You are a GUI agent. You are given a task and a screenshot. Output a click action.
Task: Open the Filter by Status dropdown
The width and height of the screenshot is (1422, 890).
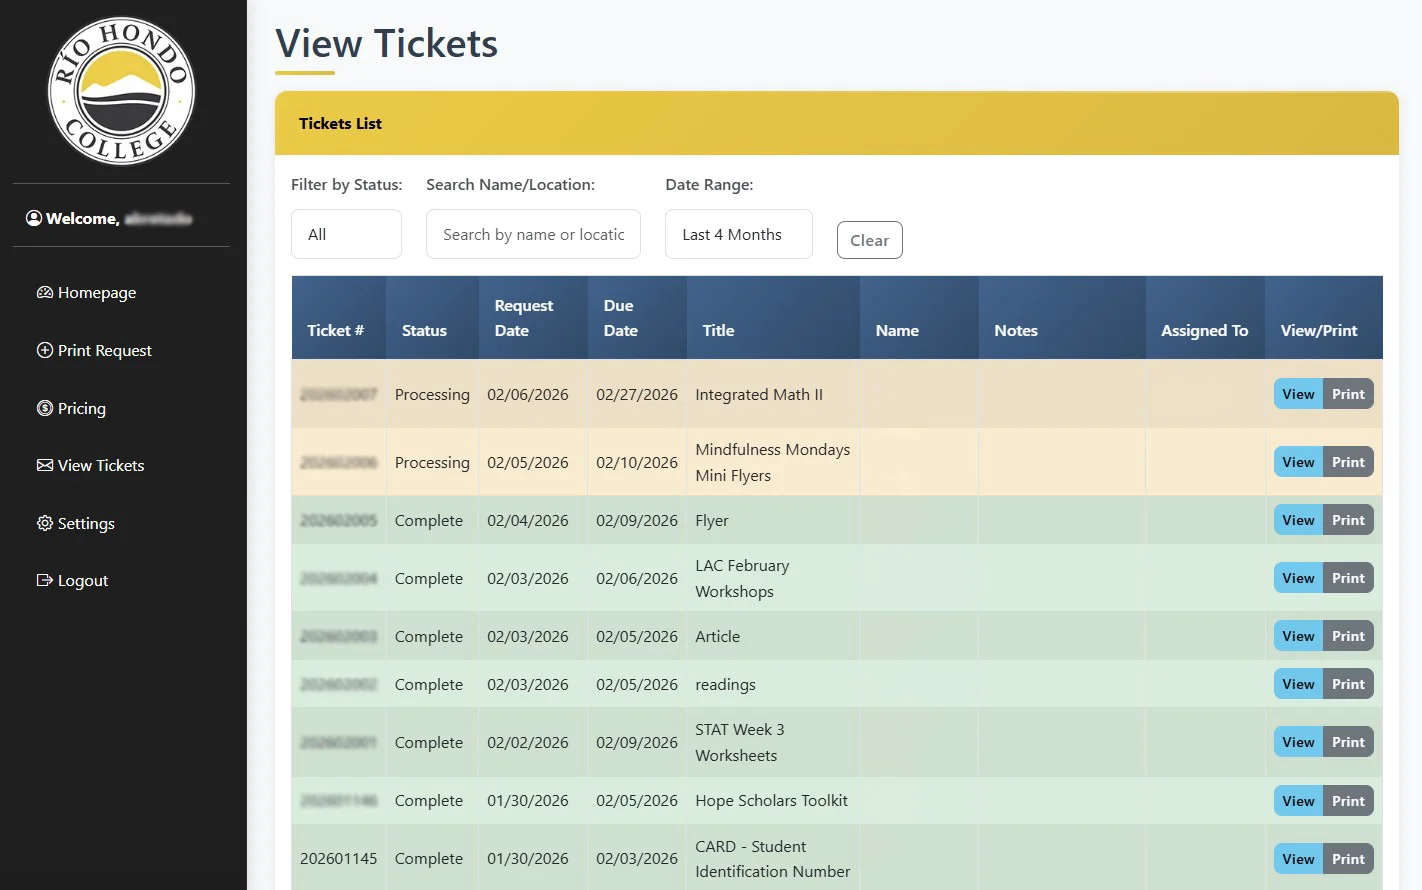click(346, 234)
